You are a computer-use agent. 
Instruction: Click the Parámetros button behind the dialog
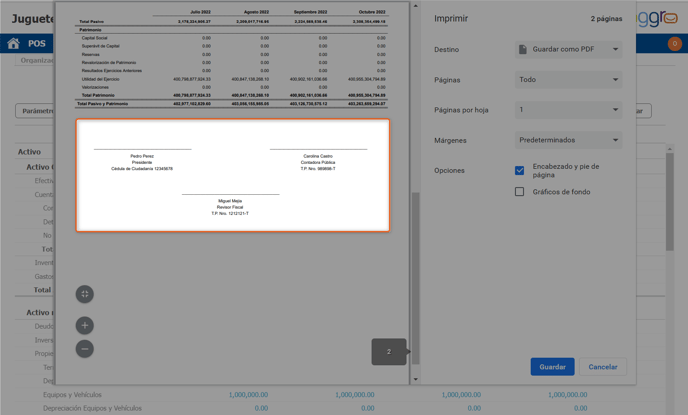pyautogui.click(x=35, y=111)
